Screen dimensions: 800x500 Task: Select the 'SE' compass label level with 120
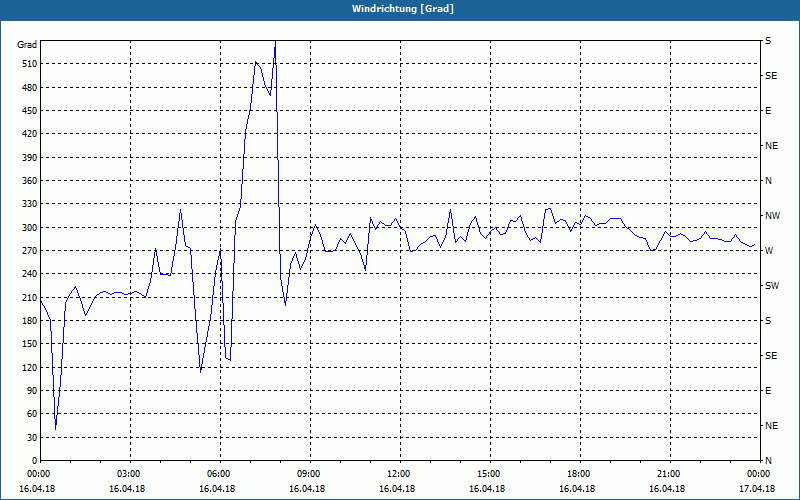tap(771, 356)
